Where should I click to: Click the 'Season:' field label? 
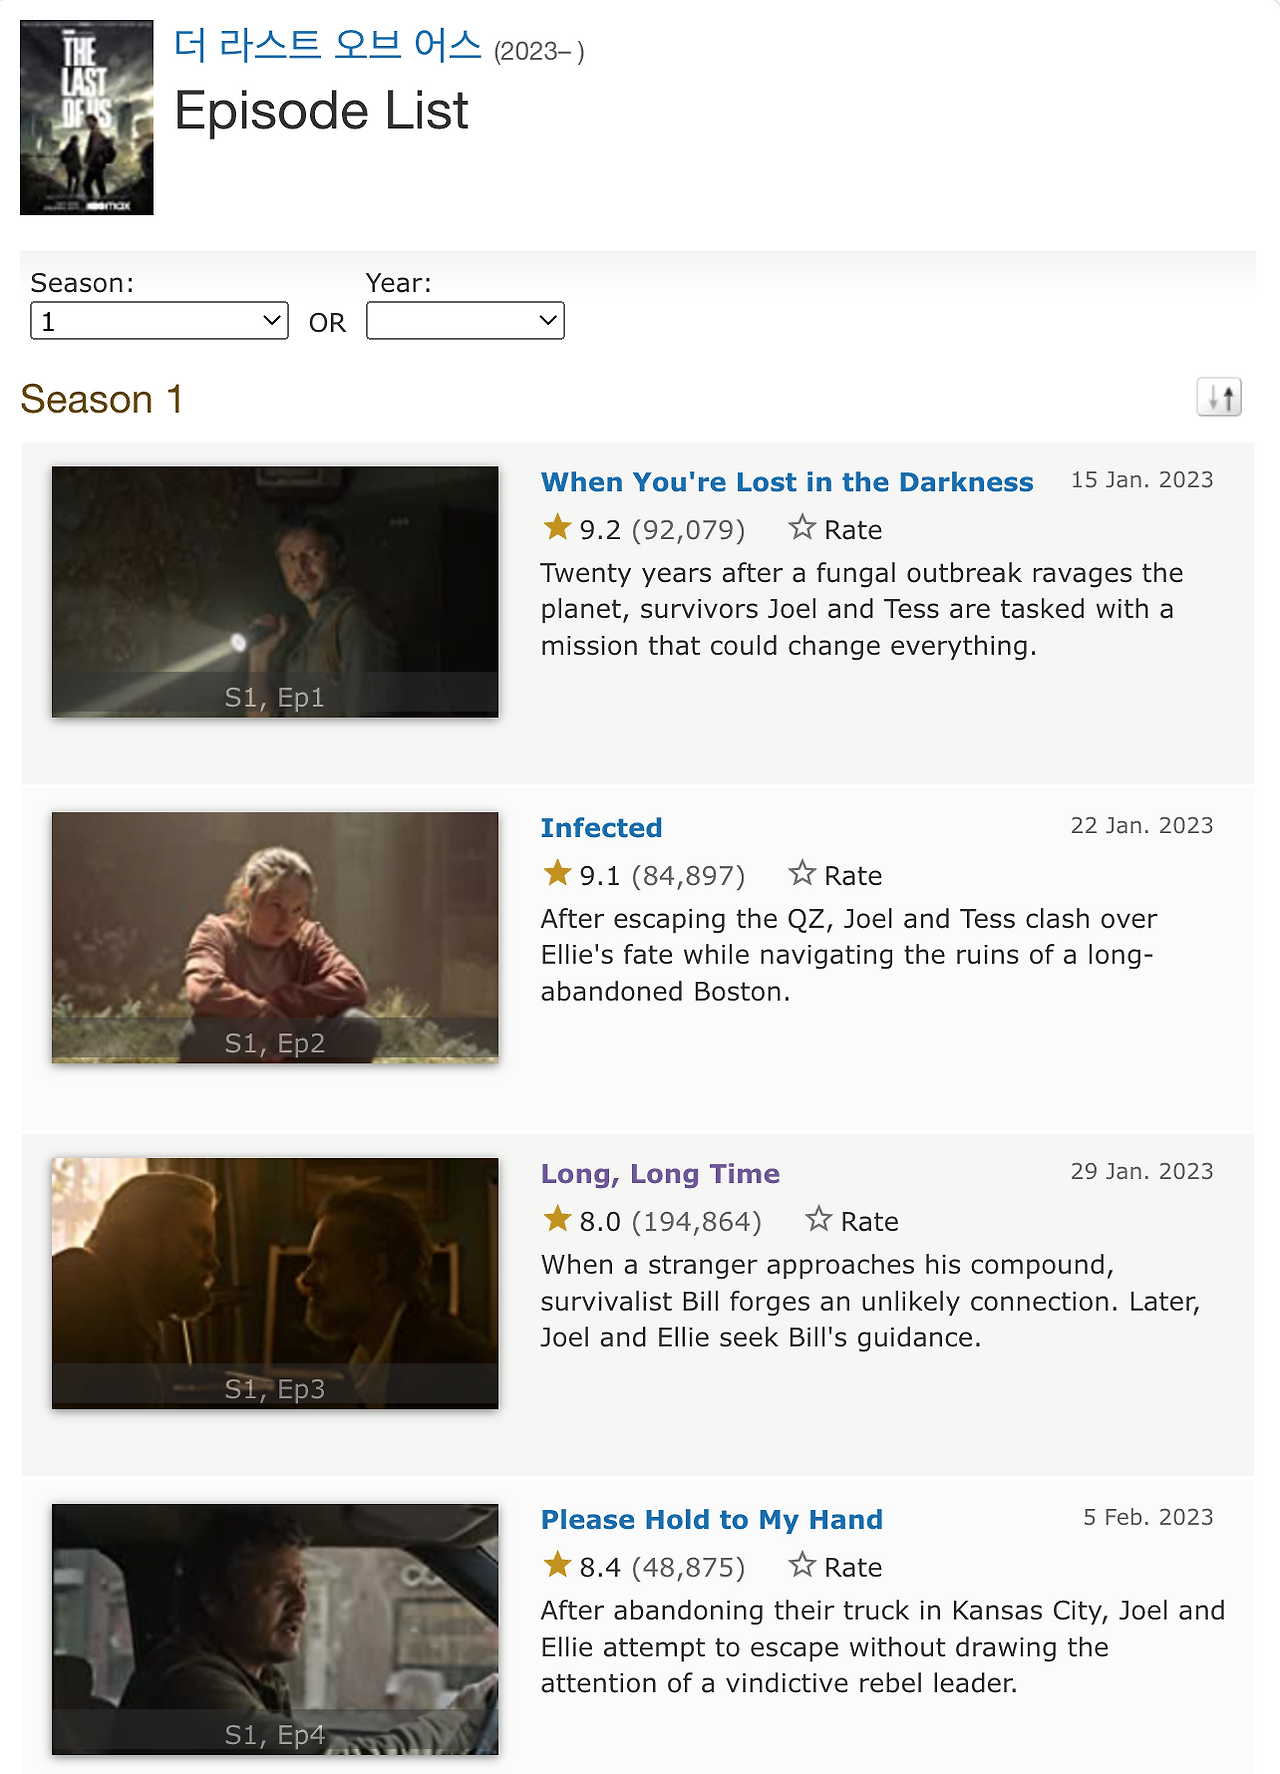click(82, 283)
